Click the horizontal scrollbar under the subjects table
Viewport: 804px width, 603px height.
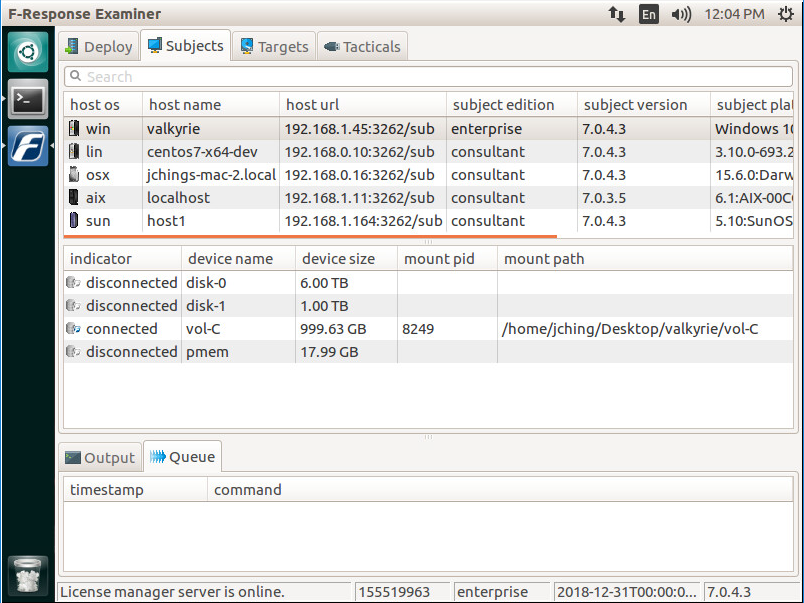[x=310, y=236]
